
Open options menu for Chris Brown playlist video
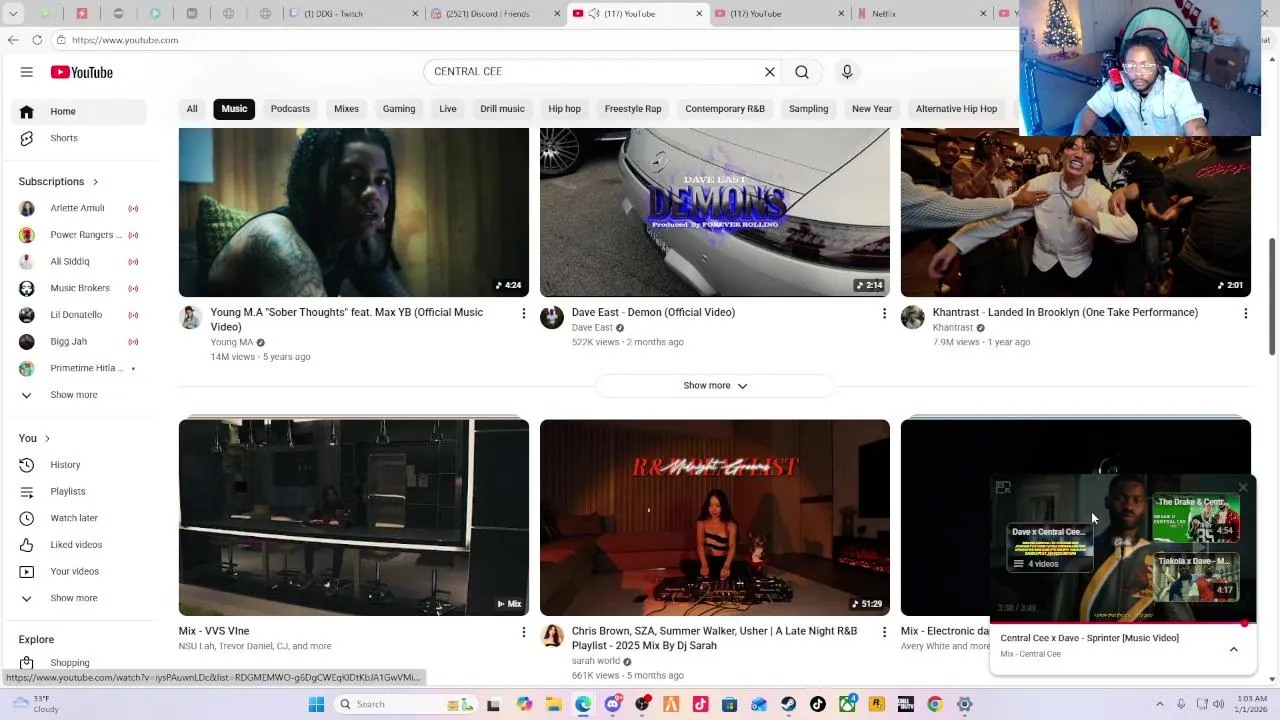[884, 632]
